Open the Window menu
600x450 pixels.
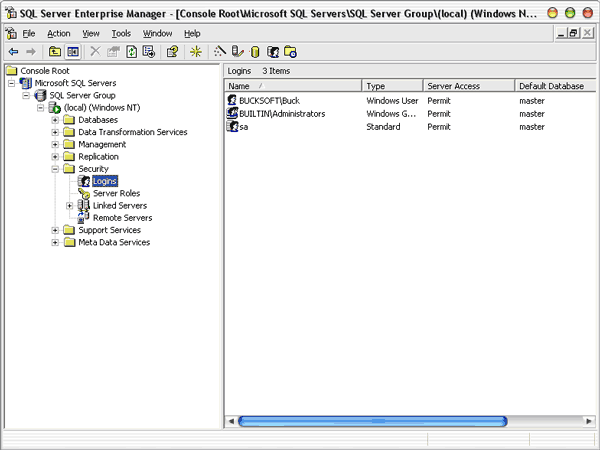tap(157, 34)
